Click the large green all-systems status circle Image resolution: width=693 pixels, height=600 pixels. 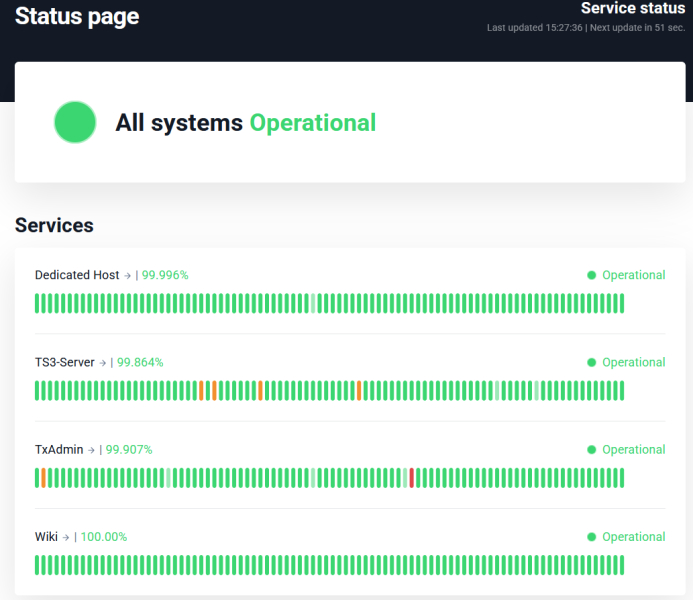click(x=75, y=122)
